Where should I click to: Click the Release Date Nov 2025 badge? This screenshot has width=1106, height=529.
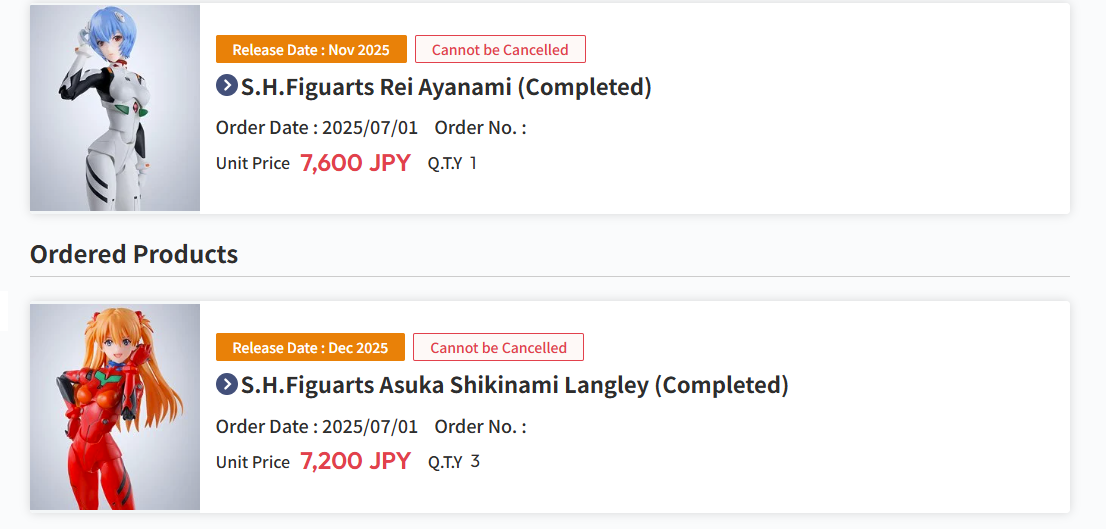point(311,49)
